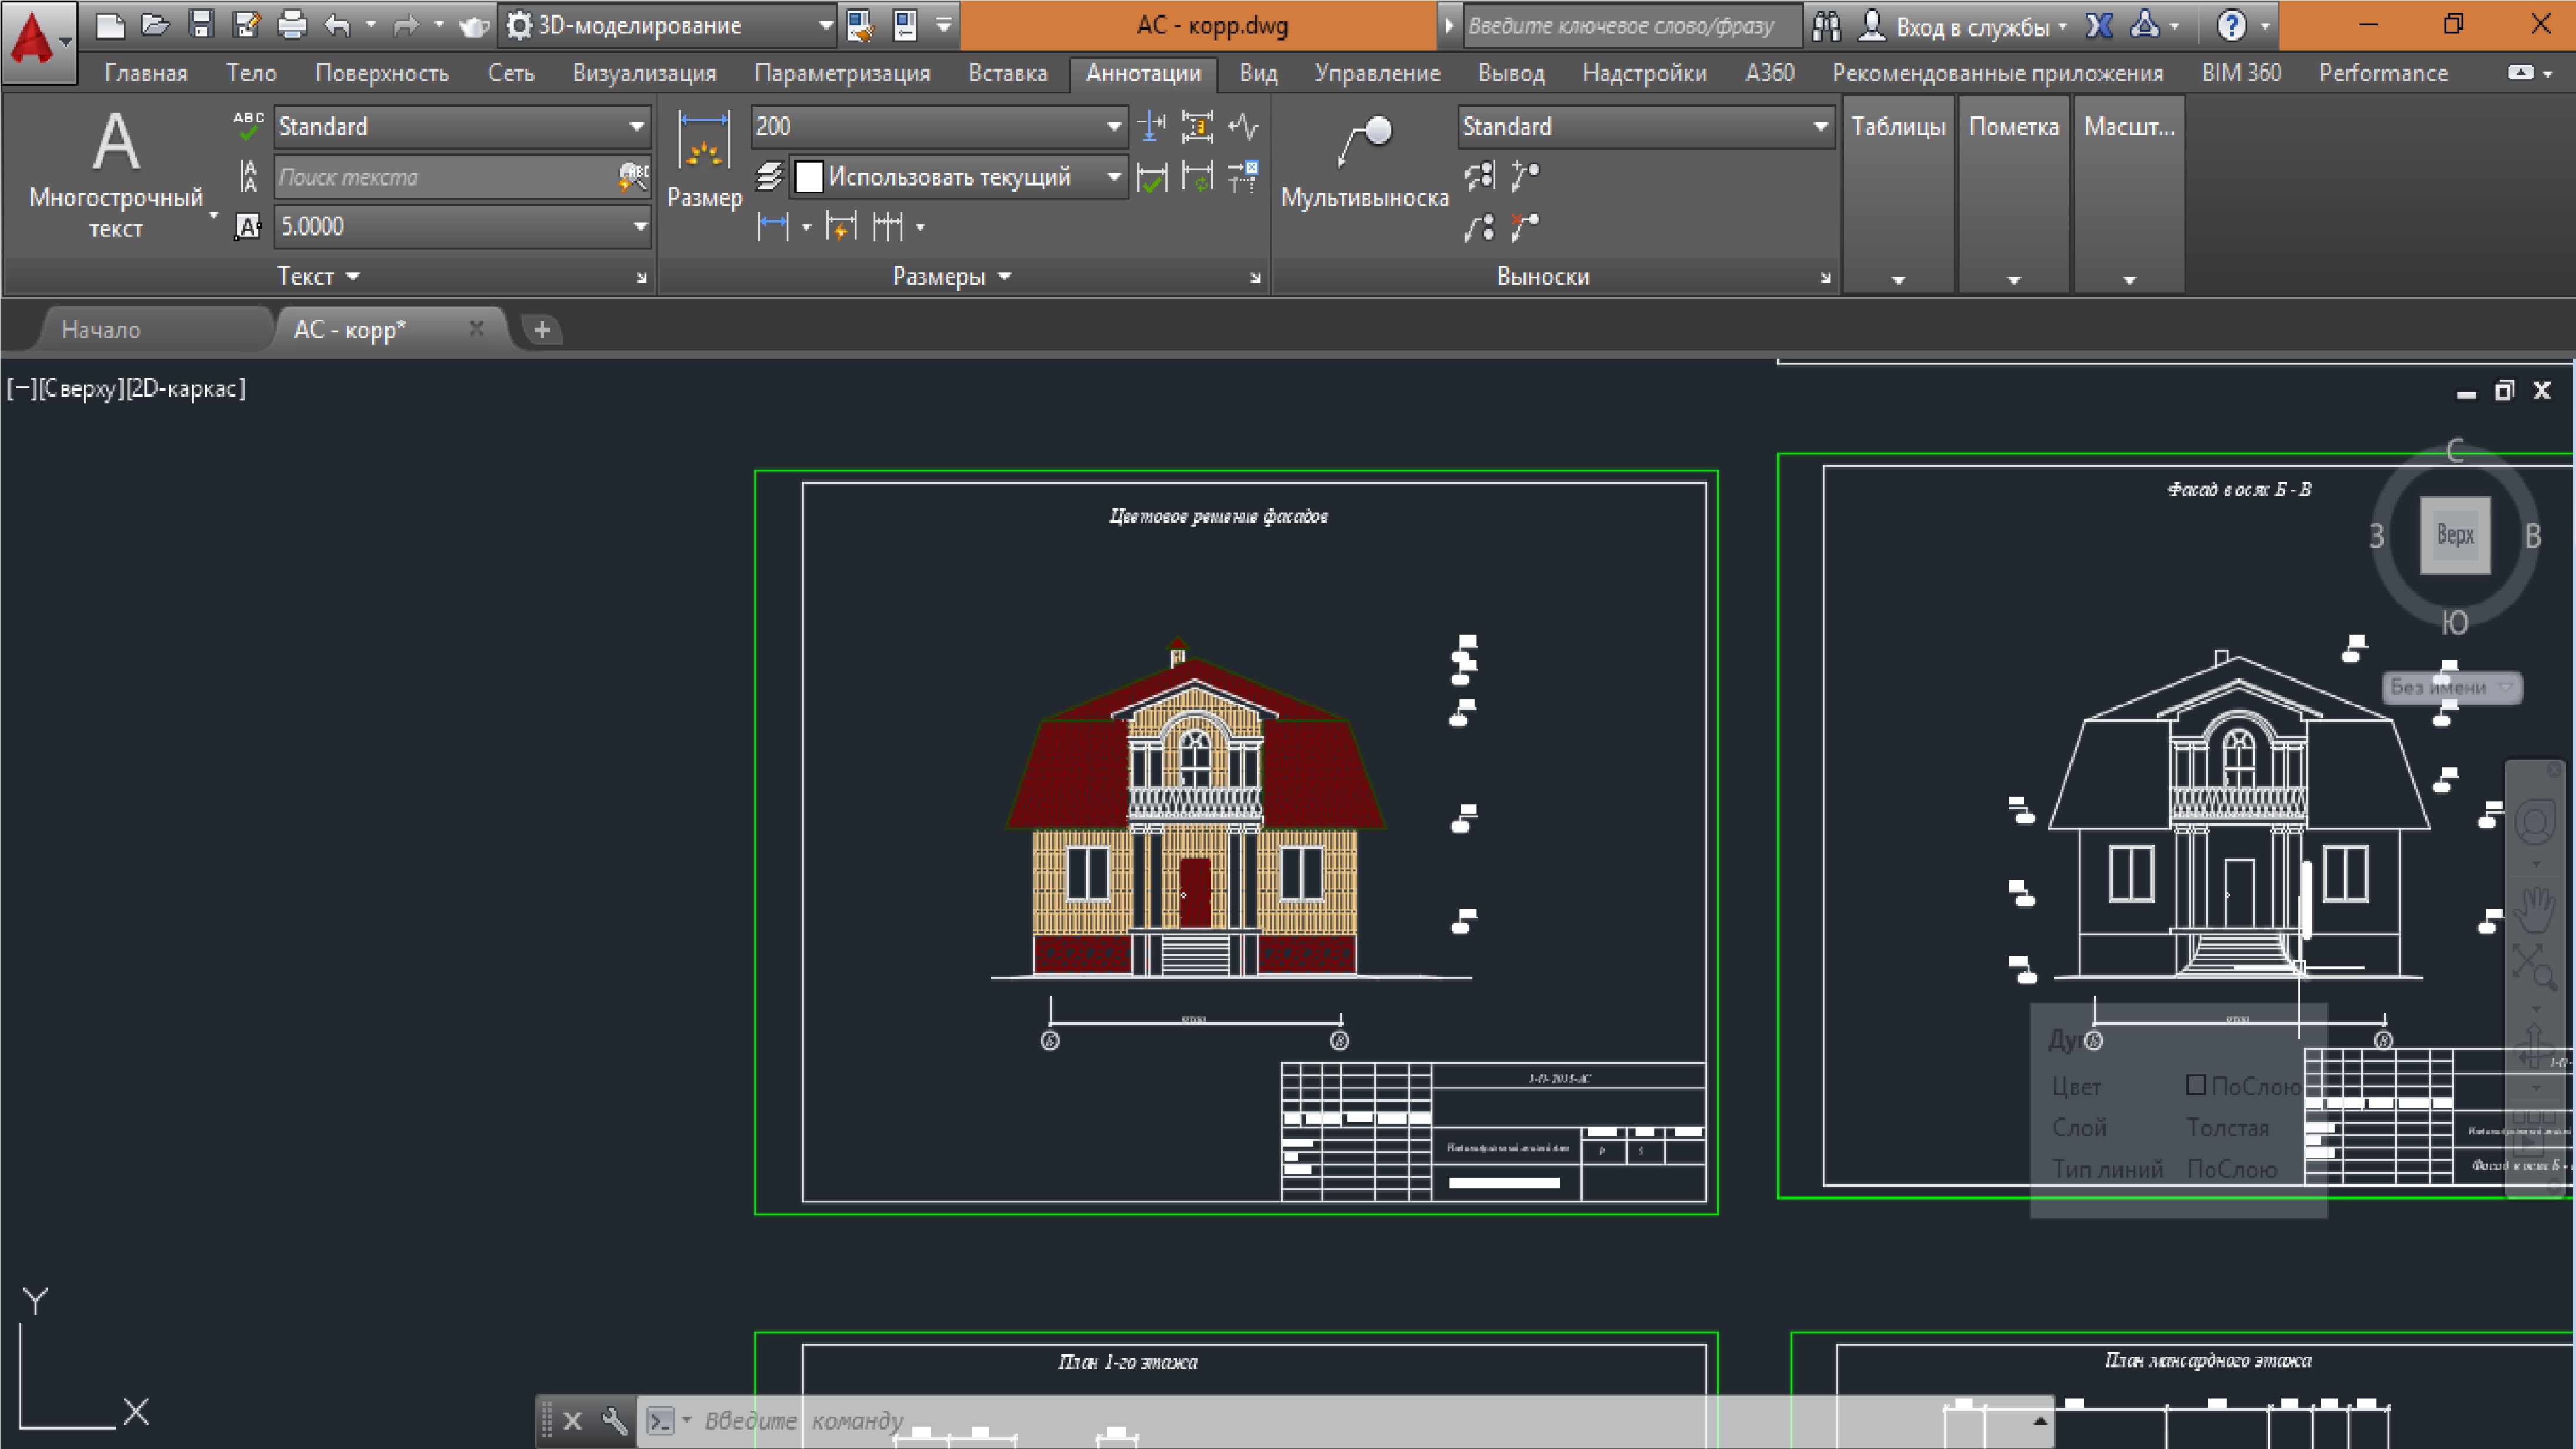Click the quick dimension lightning icon

(x=841, y=227)
